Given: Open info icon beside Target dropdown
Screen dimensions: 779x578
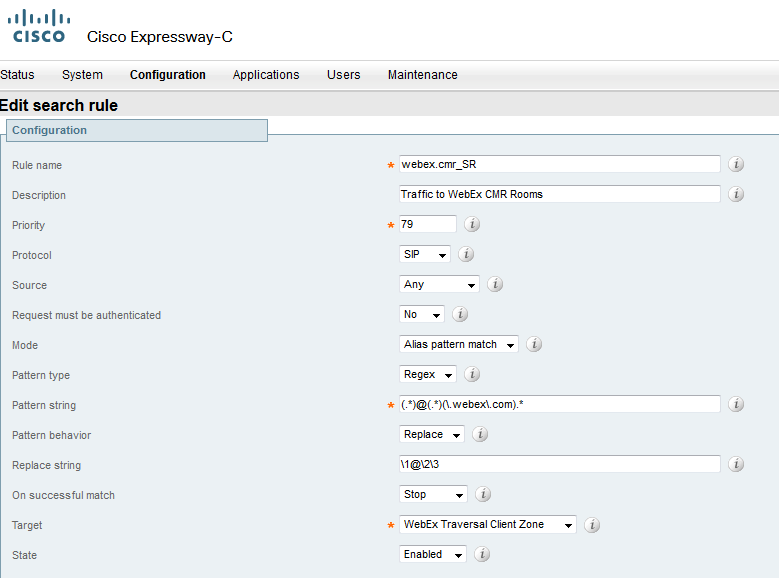Looking at the screenshot, I should (x=592, y=524).
